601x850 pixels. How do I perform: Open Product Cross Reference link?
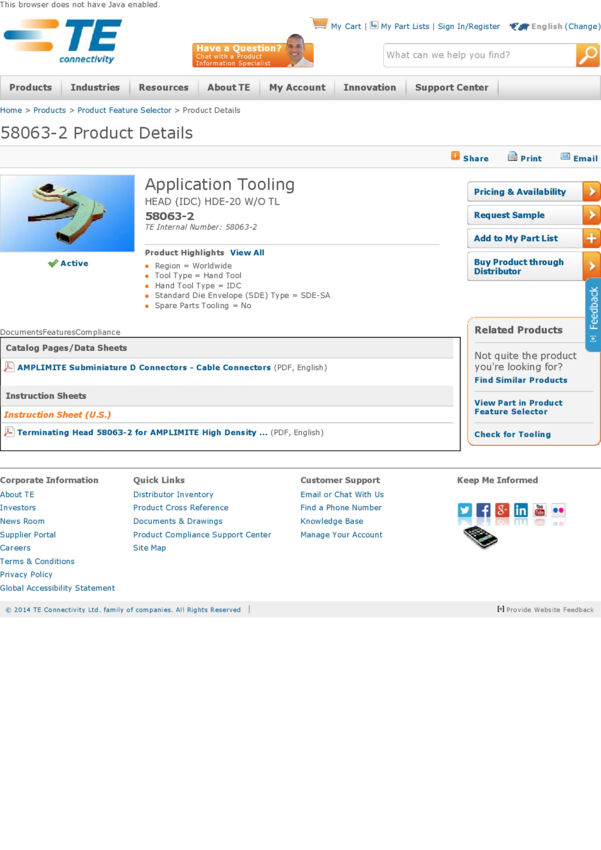coord(180,507)
